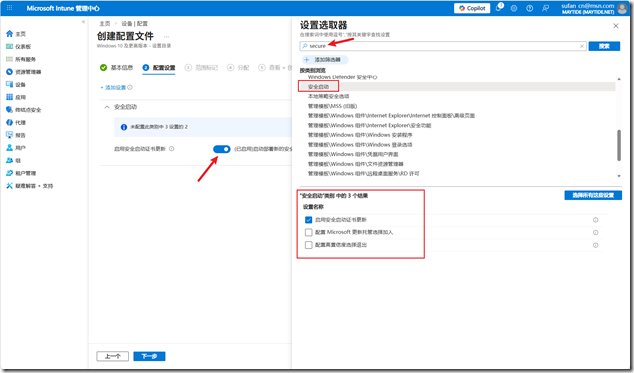The height and width of the screenshot is (373, 634).
Task: Clear the secure search text
Action: [x=582, y=46]
